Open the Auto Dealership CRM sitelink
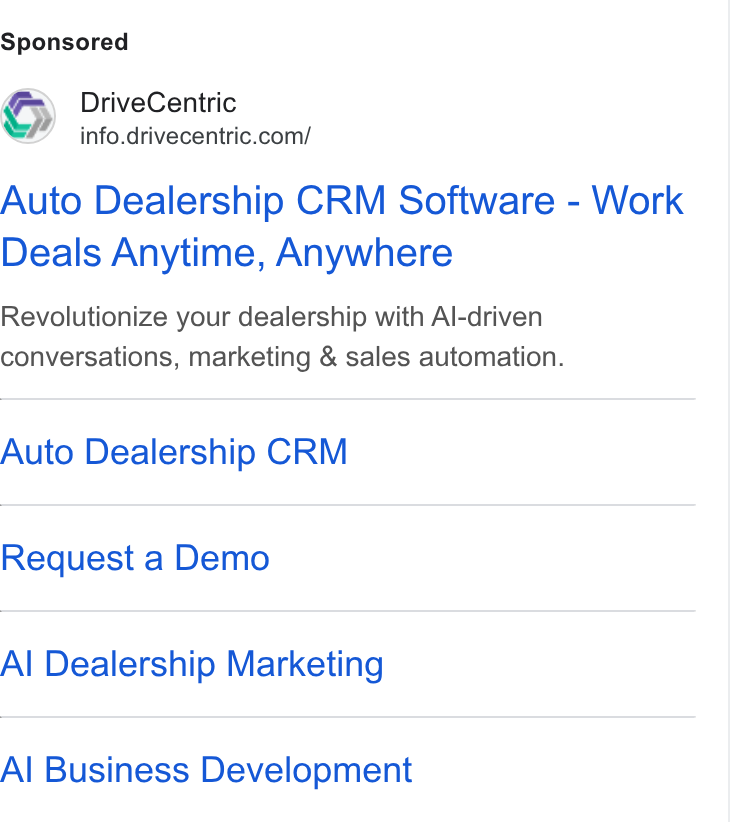This screenshot has width=730, height=822. click(x=173, y=452)
